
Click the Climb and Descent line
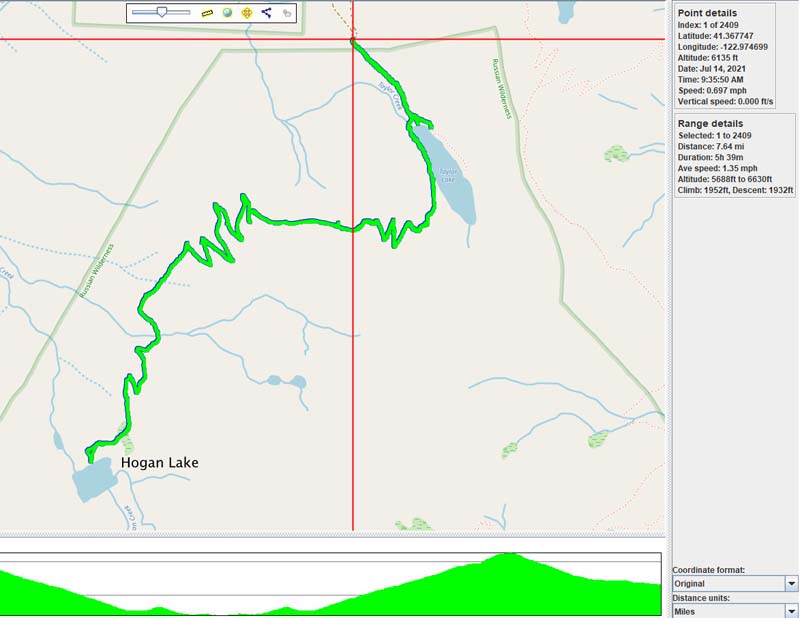click(x=735, y=190)
